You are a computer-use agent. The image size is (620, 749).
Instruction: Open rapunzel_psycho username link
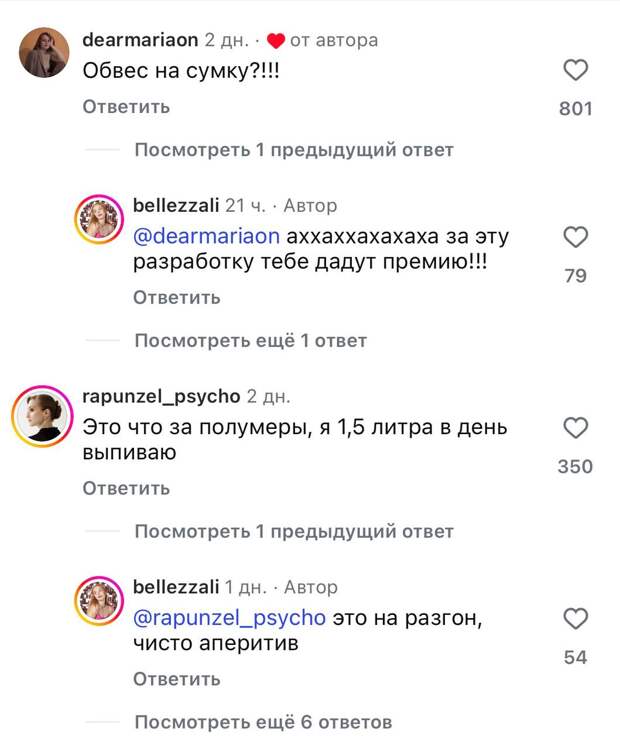161,397
